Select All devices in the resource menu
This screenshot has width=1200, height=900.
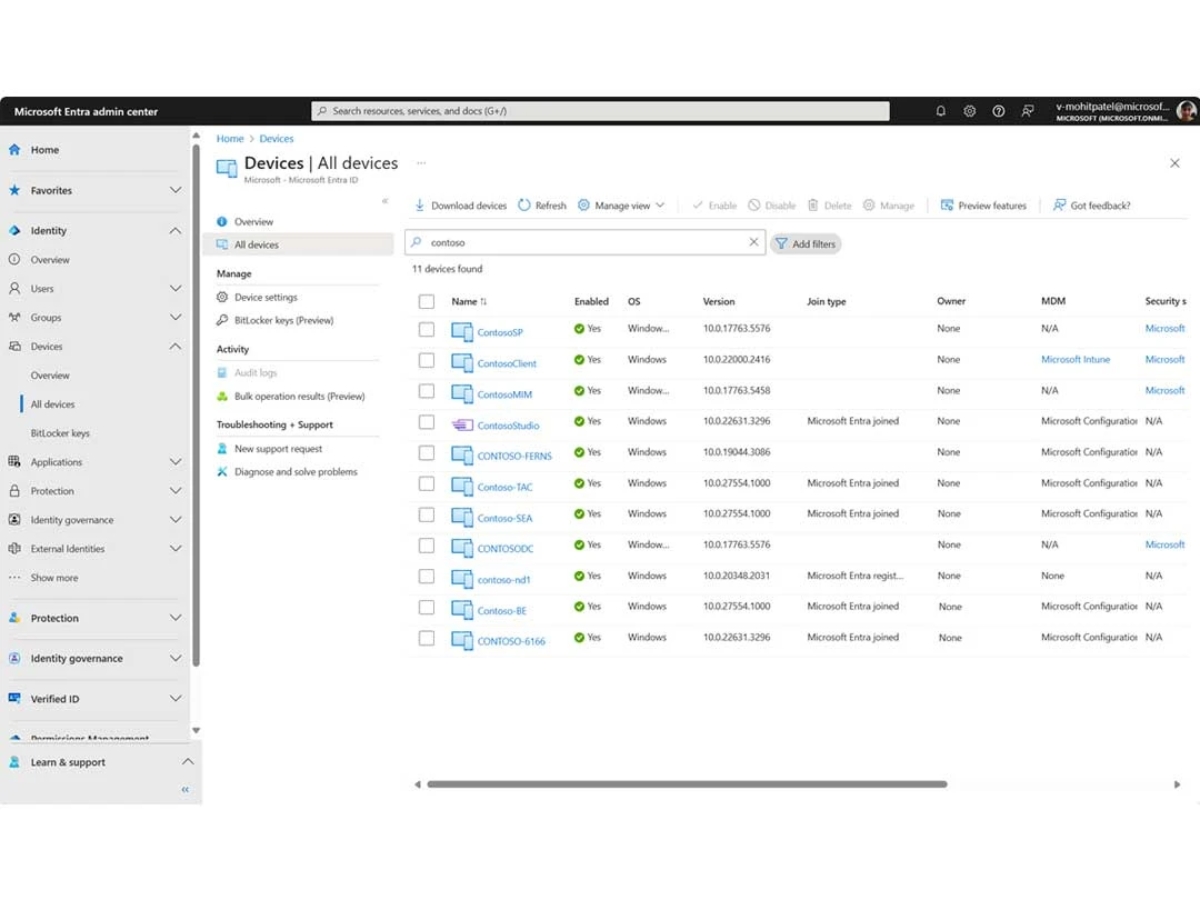coord(298,245)
